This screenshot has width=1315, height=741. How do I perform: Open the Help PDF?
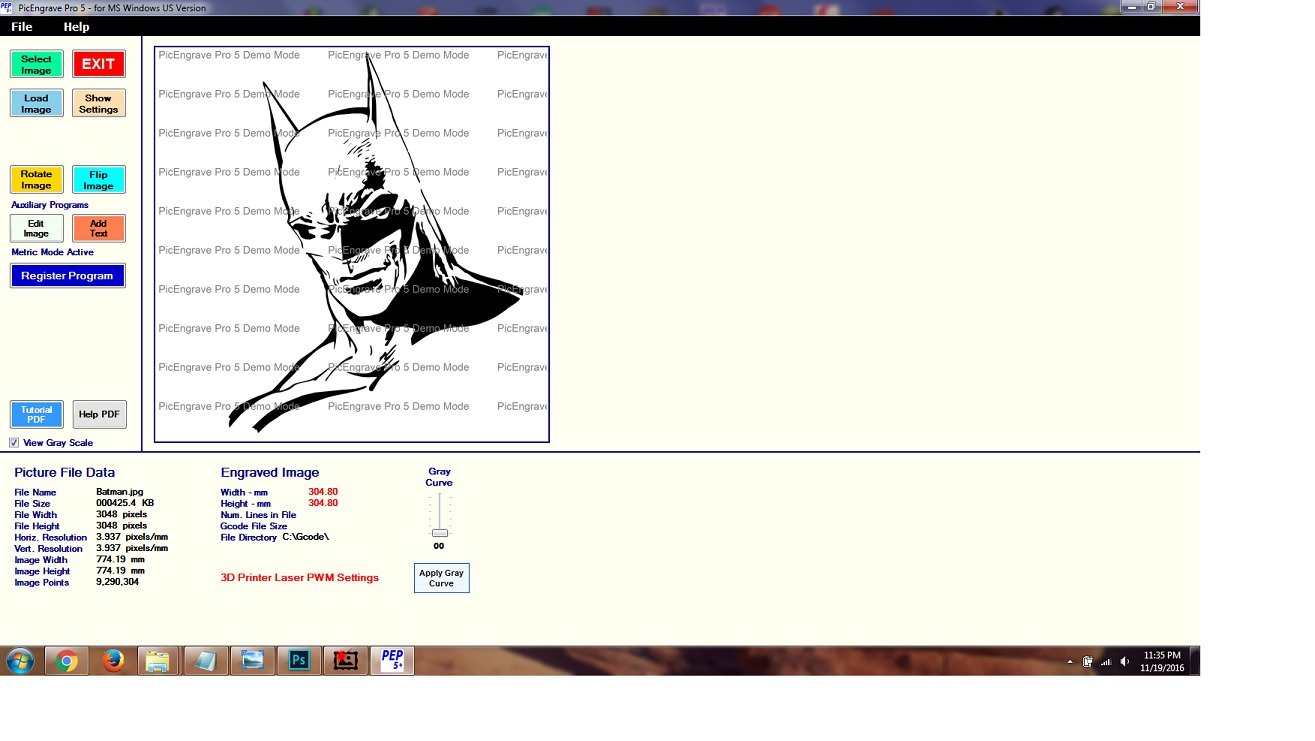99,414
